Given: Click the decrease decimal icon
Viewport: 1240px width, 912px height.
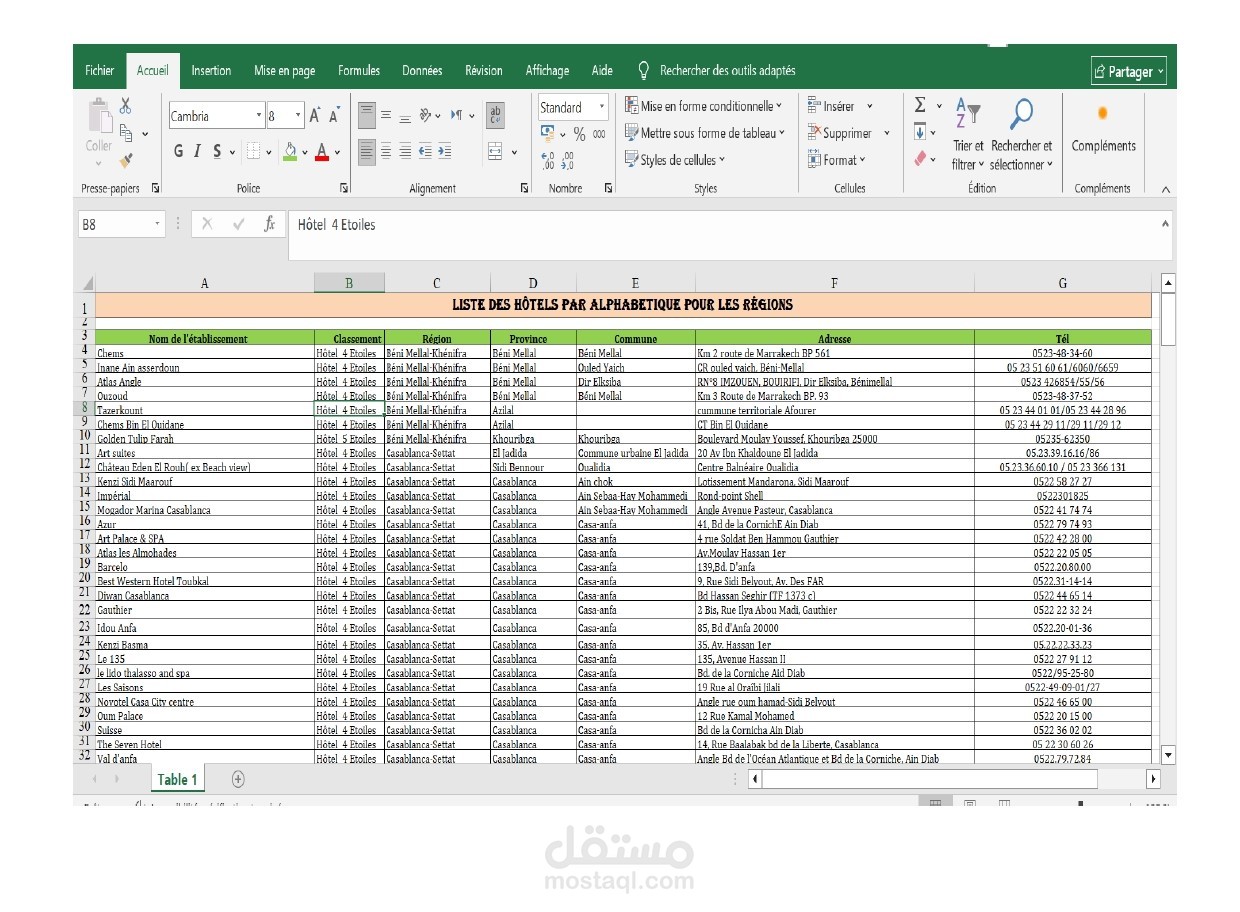Looking at the screenshot, I should [568, 161].
